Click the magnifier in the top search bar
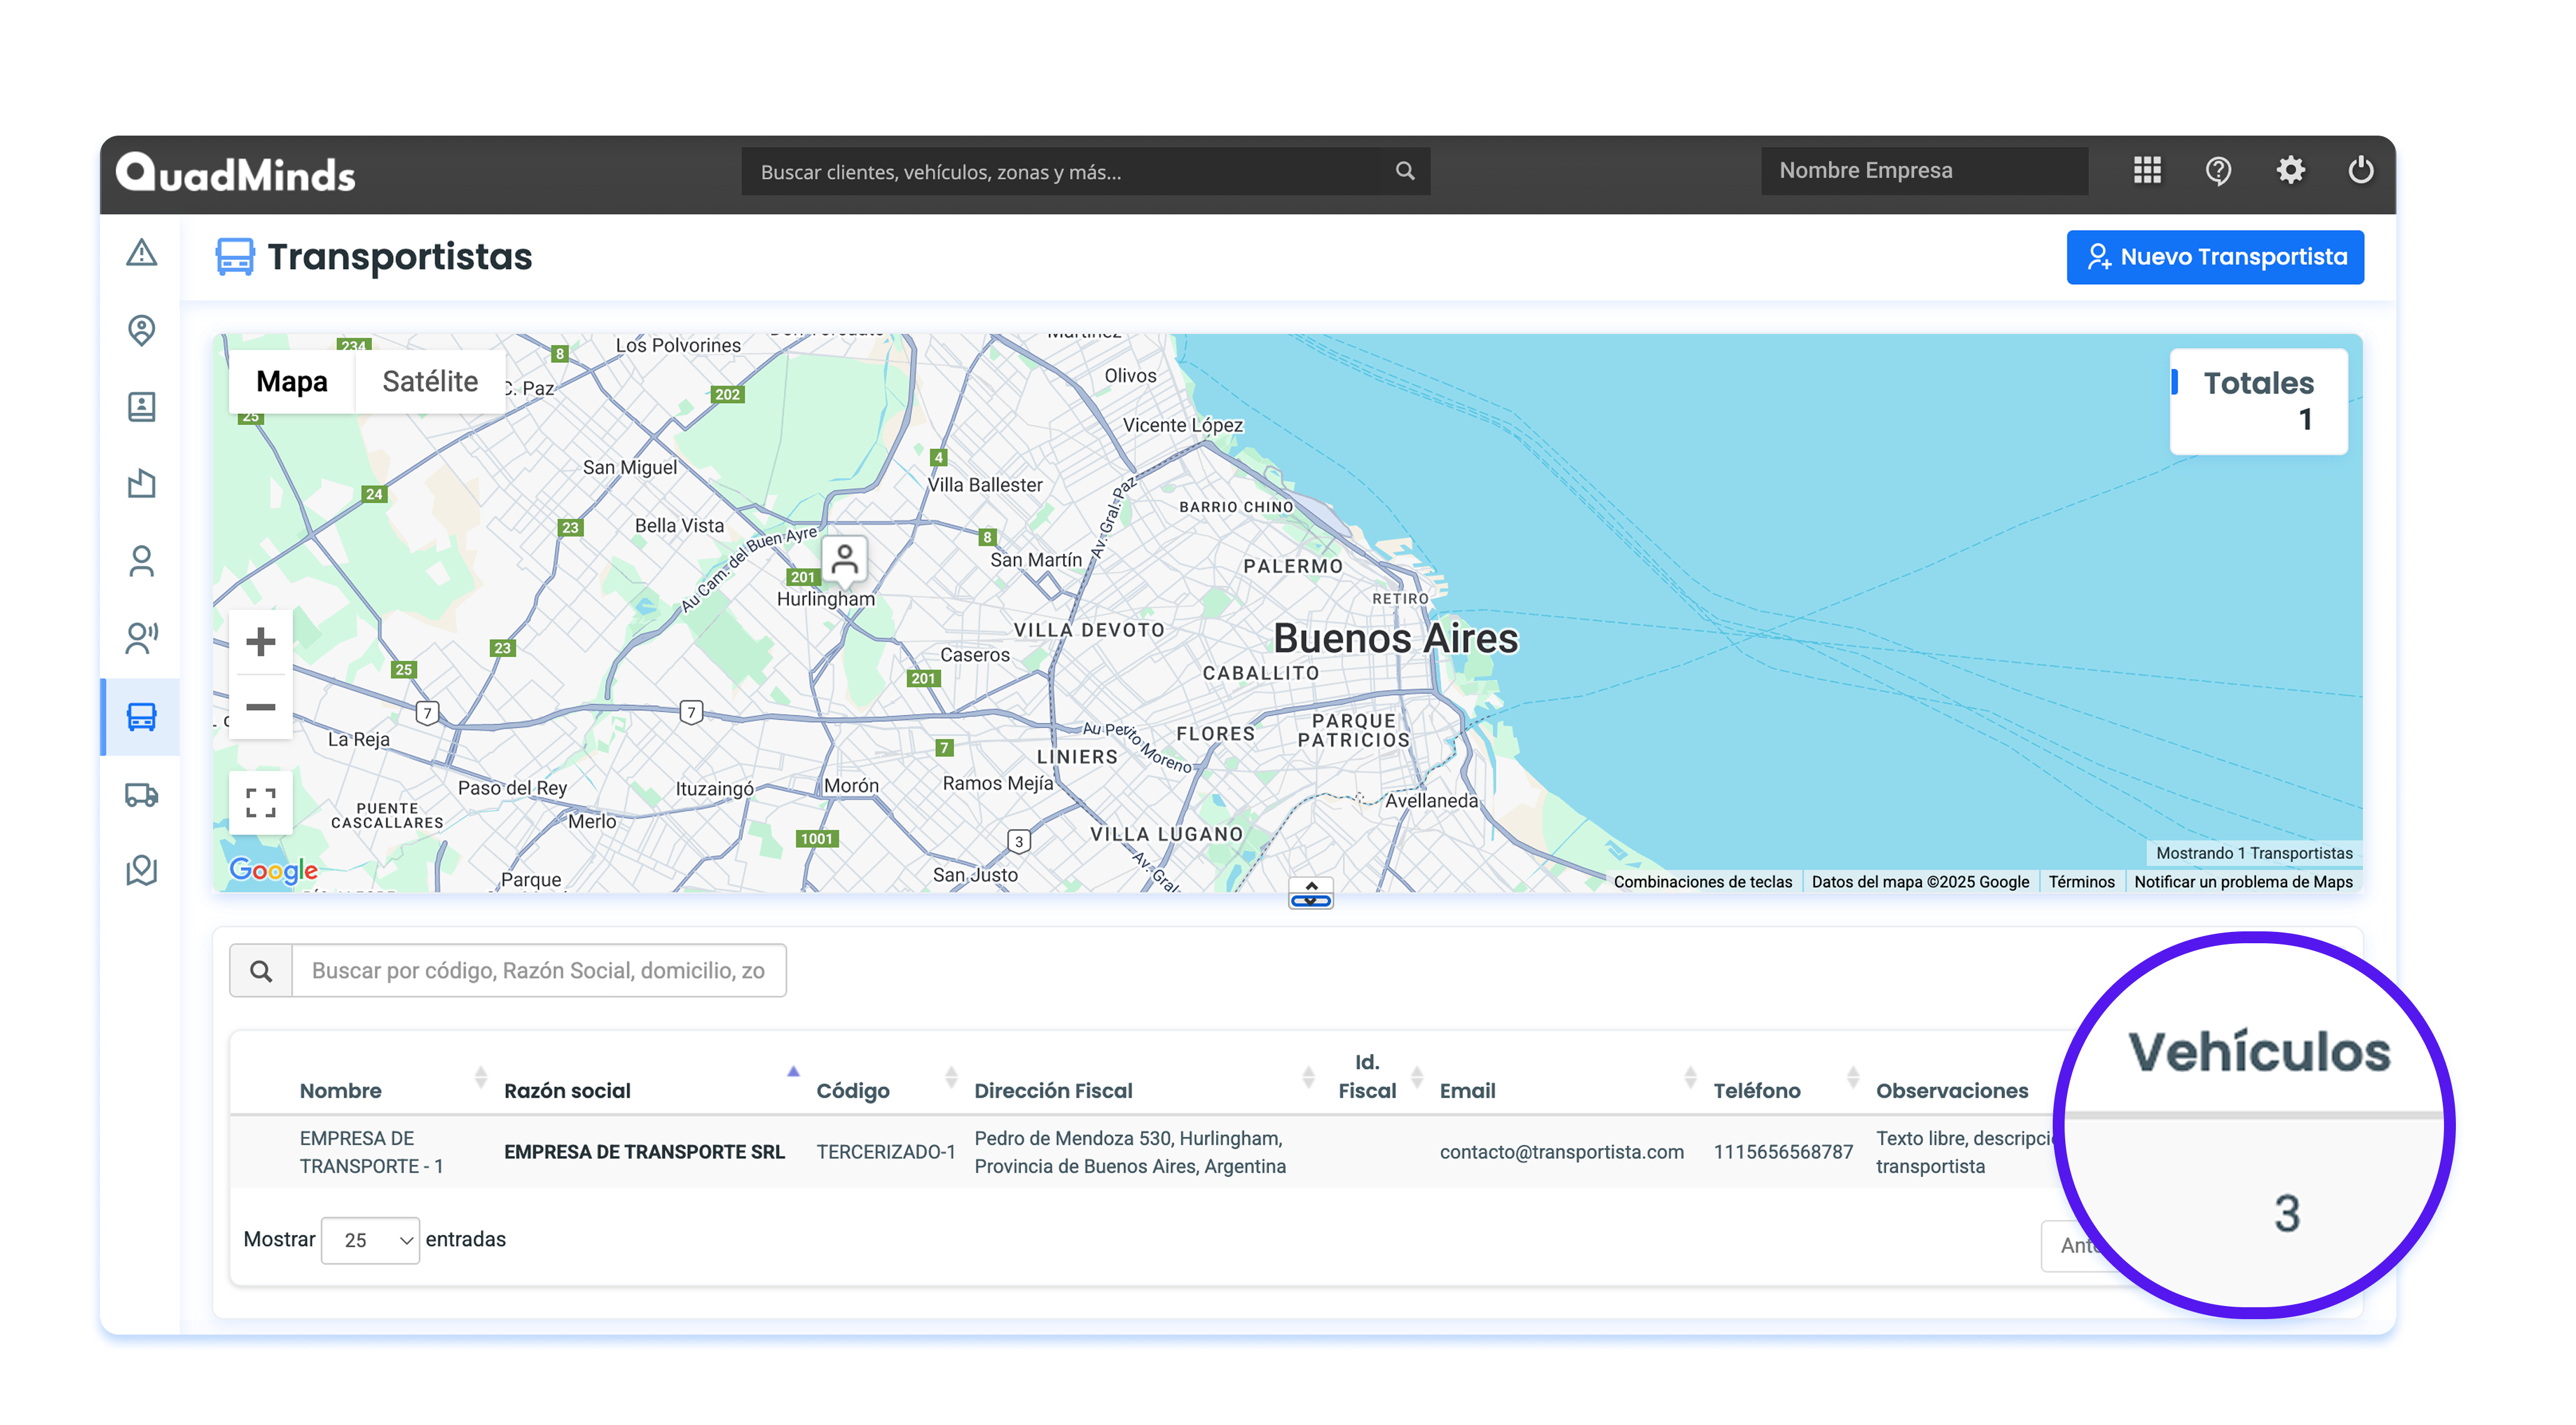Viewport: 2576px width, 1425px height. click(x=1405, y=171)
